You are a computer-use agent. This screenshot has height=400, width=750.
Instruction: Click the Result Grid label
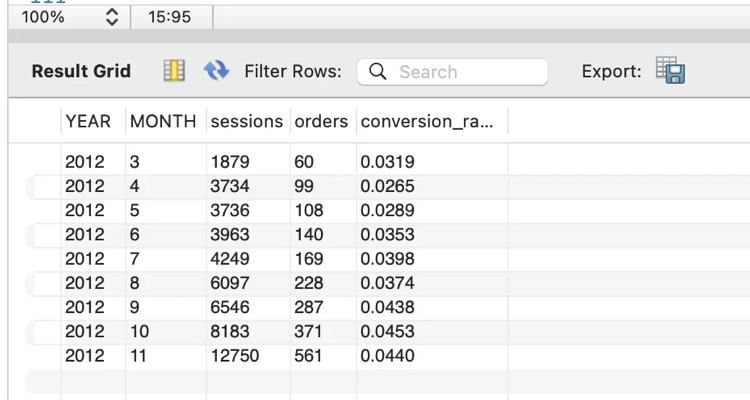(81, 72)
